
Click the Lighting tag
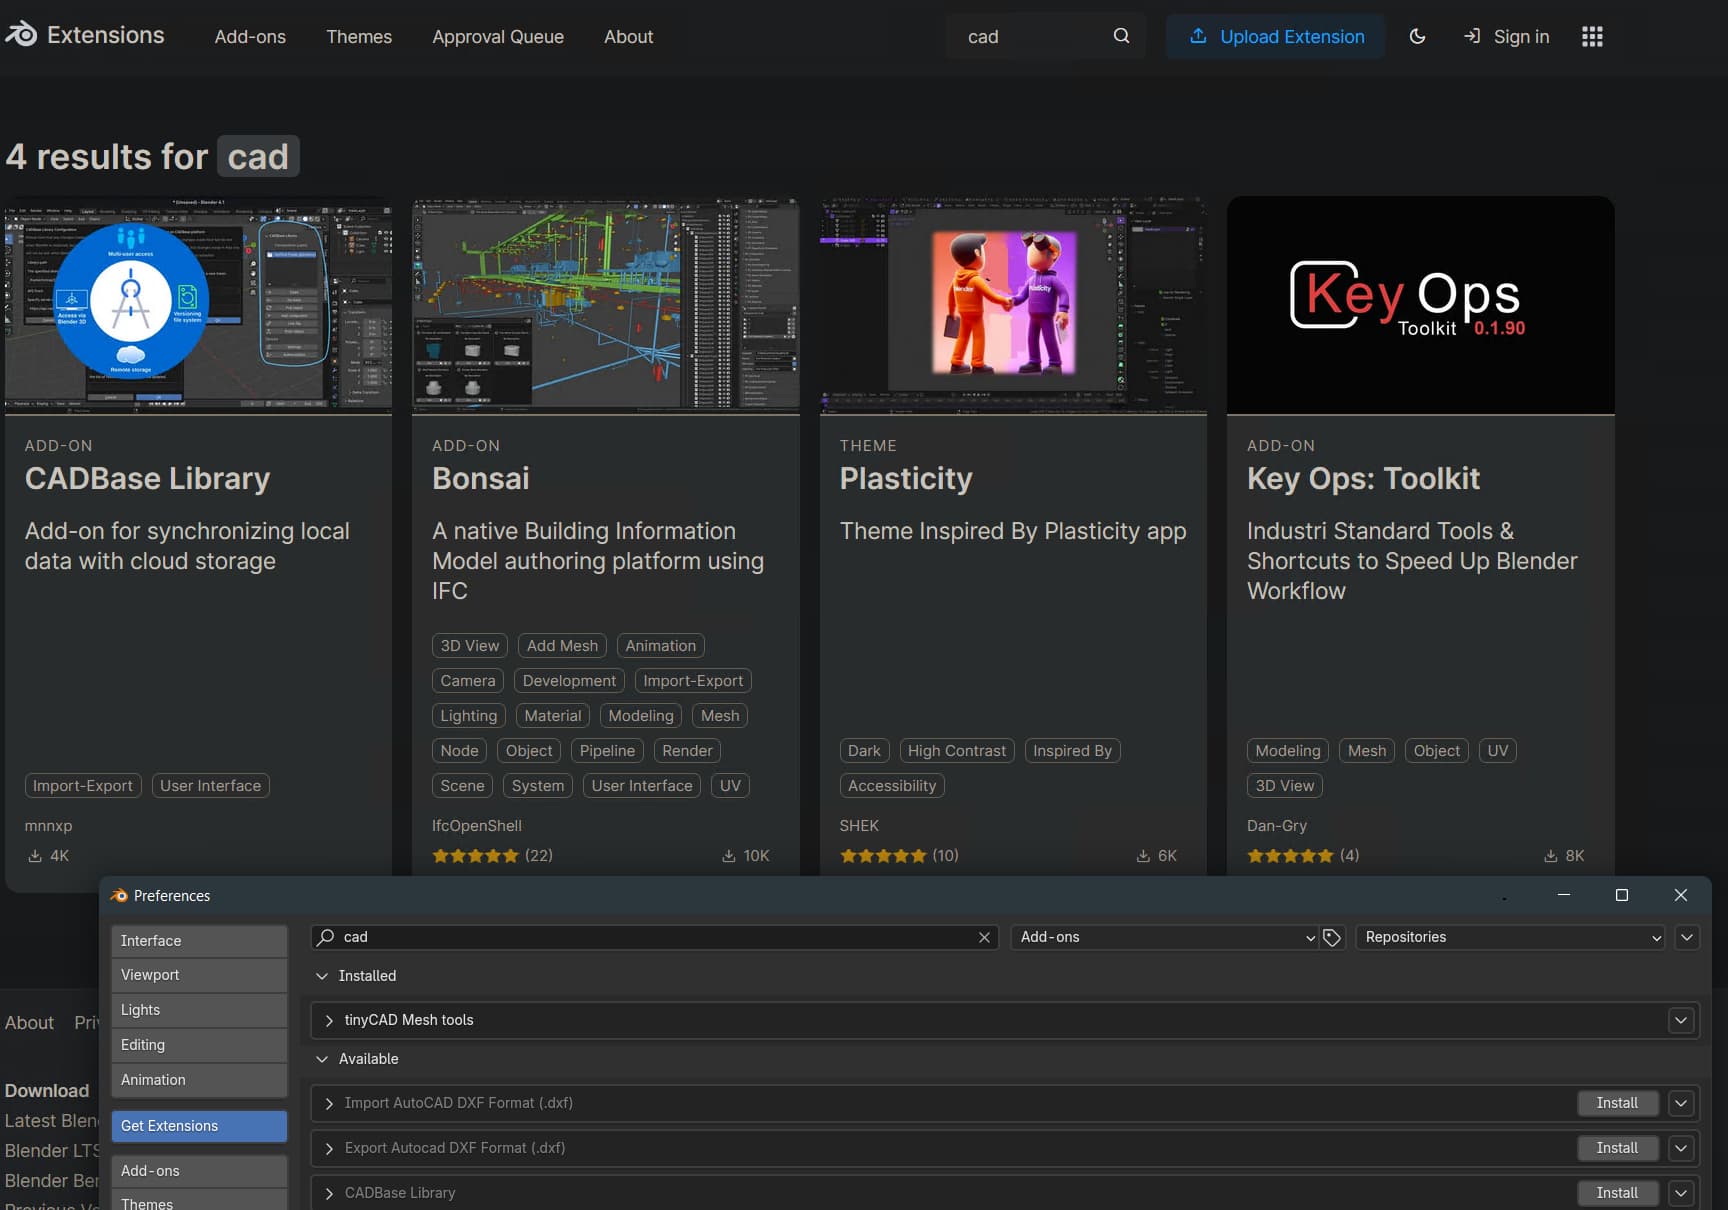(469, 716)
